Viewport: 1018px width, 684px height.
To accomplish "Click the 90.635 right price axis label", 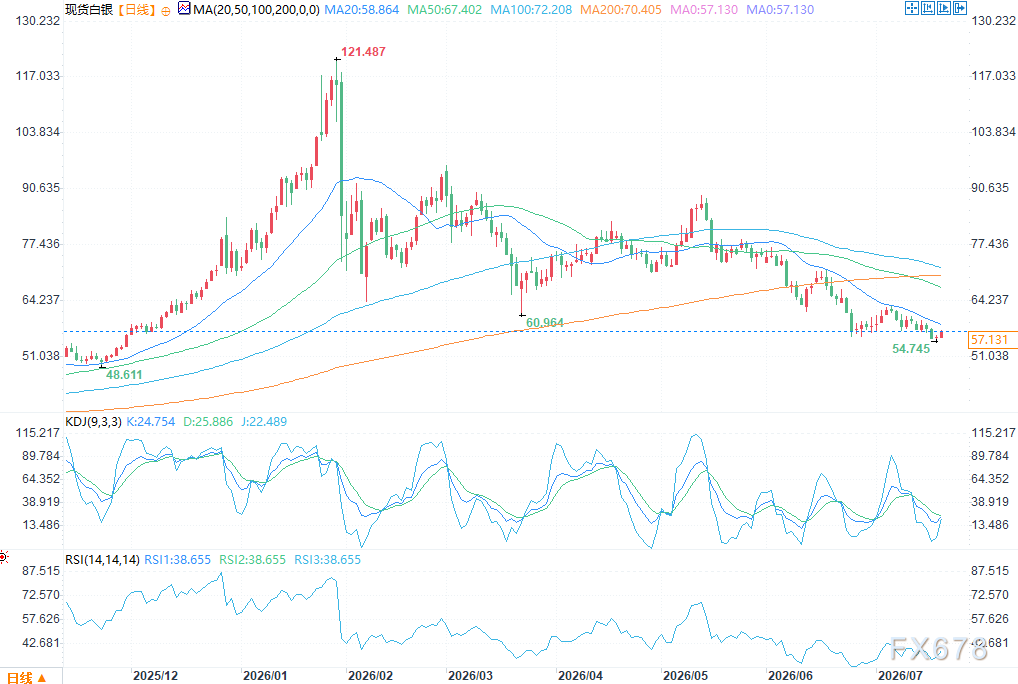I will (990, 188).
